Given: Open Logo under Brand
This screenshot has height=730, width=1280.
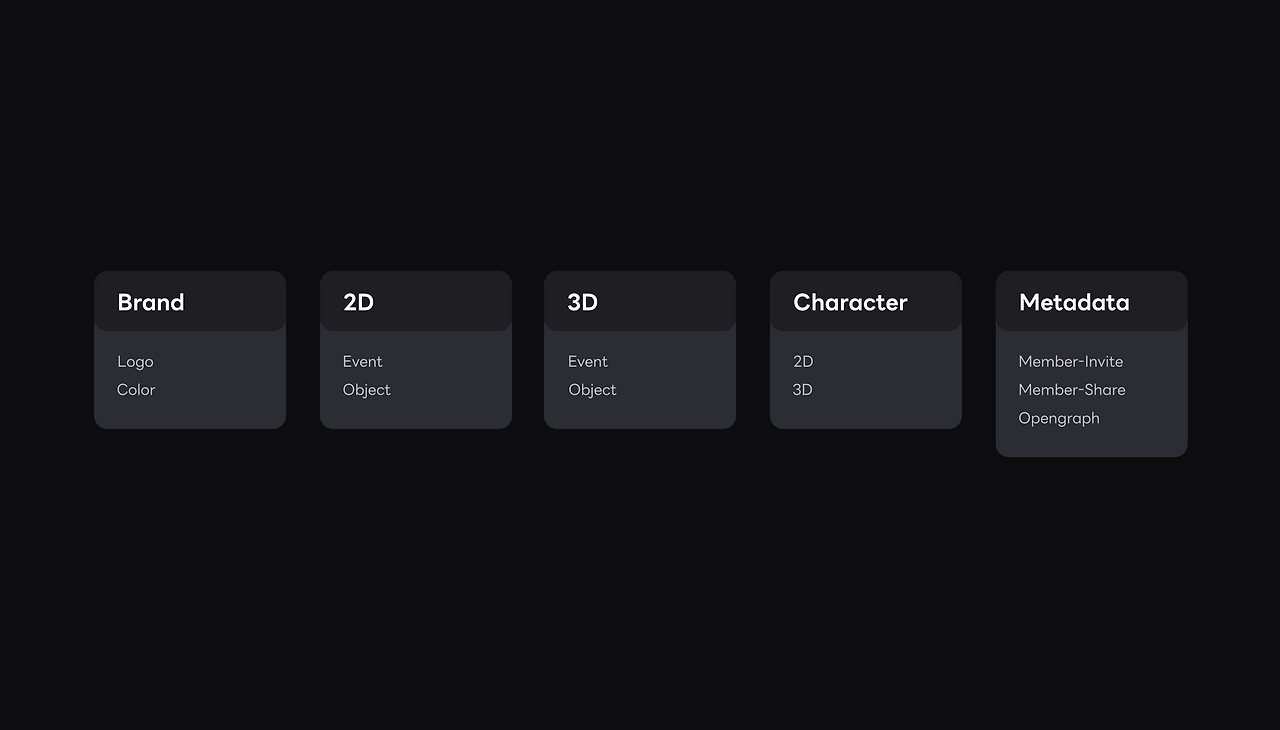Looking at the screenshot, I should point(135,361).
